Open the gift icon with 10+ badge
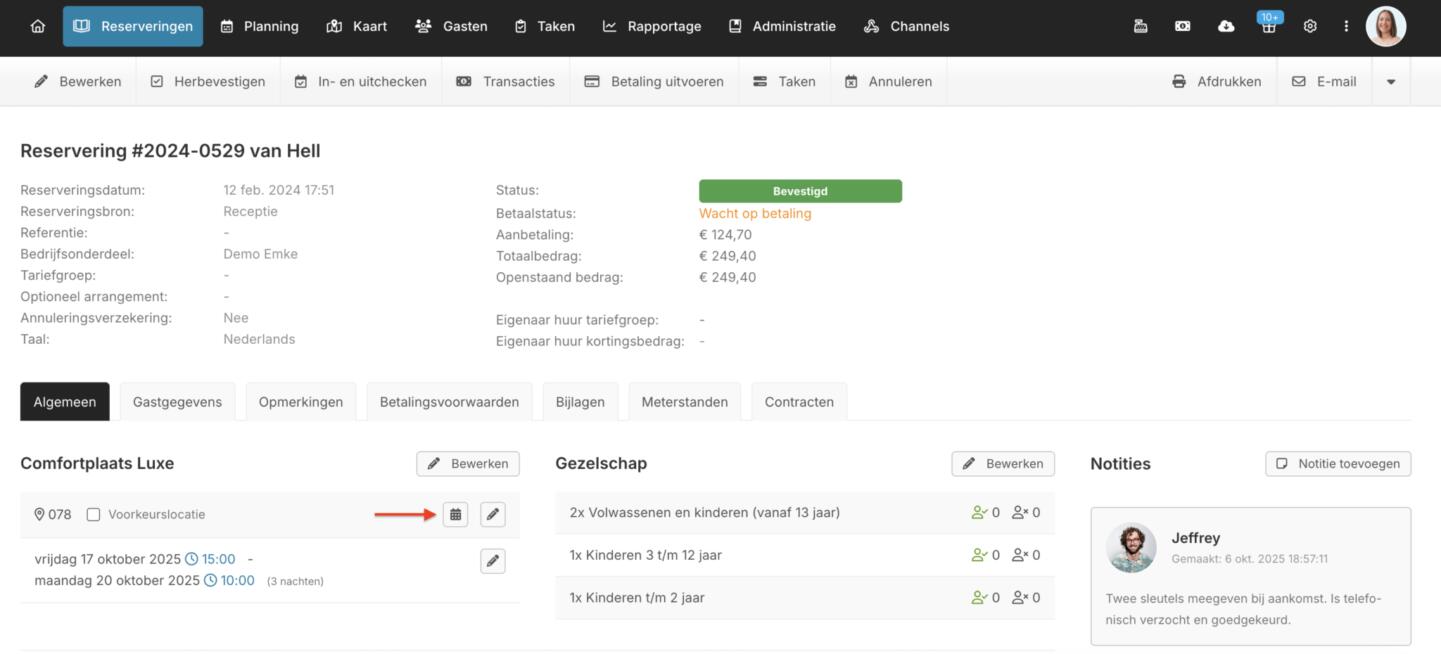 [1269, 27]
